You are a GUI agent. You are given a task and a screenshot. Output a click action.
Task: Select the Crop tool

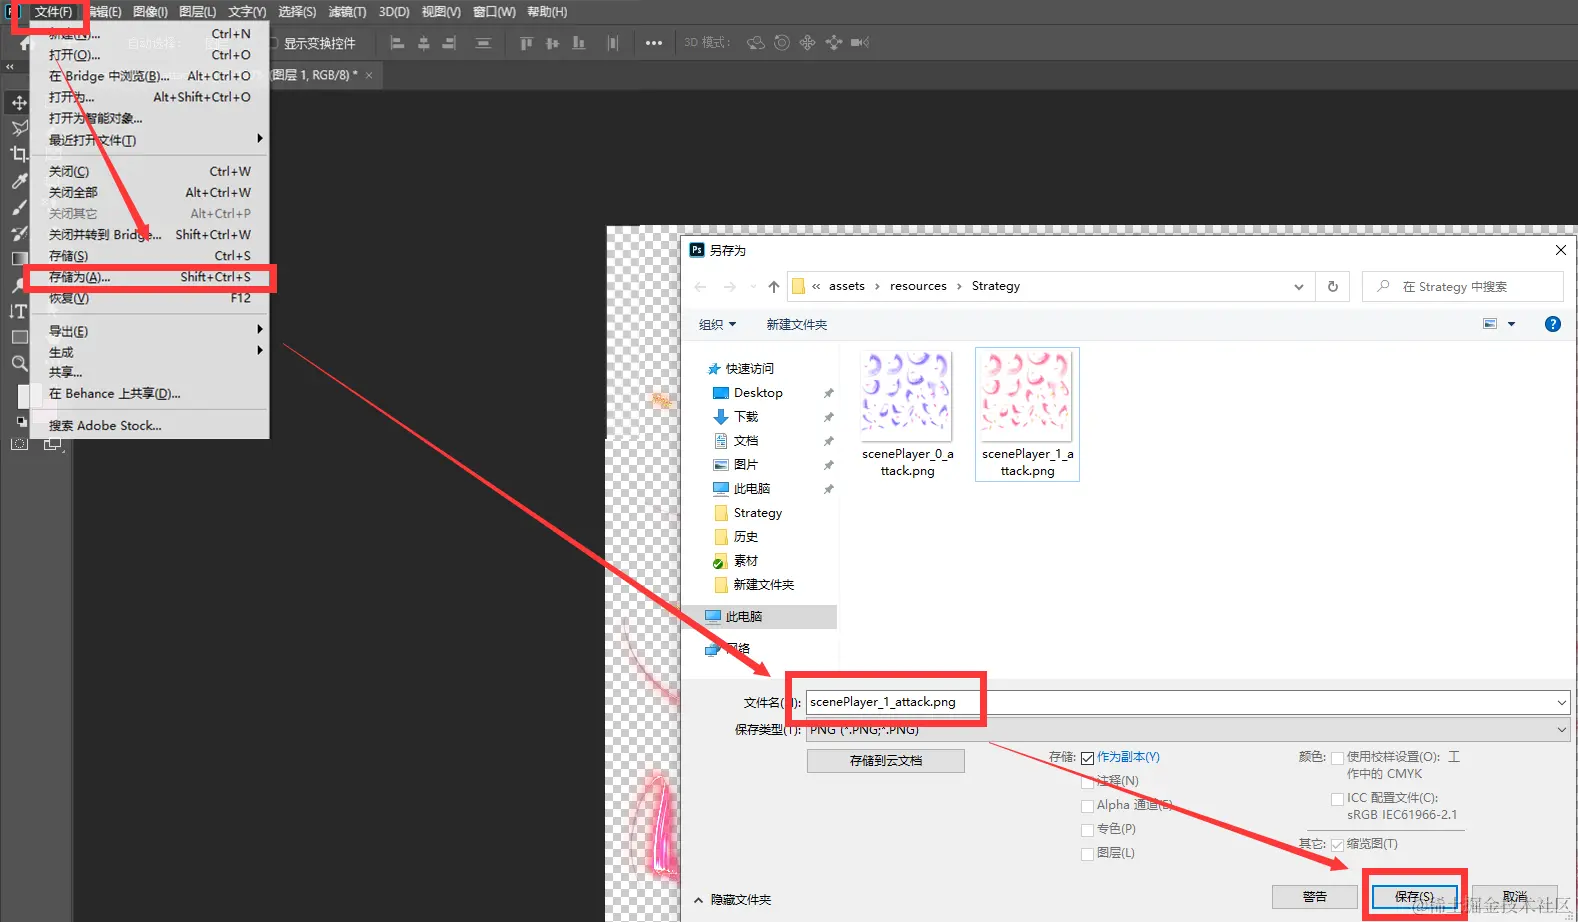click(19, 154)
